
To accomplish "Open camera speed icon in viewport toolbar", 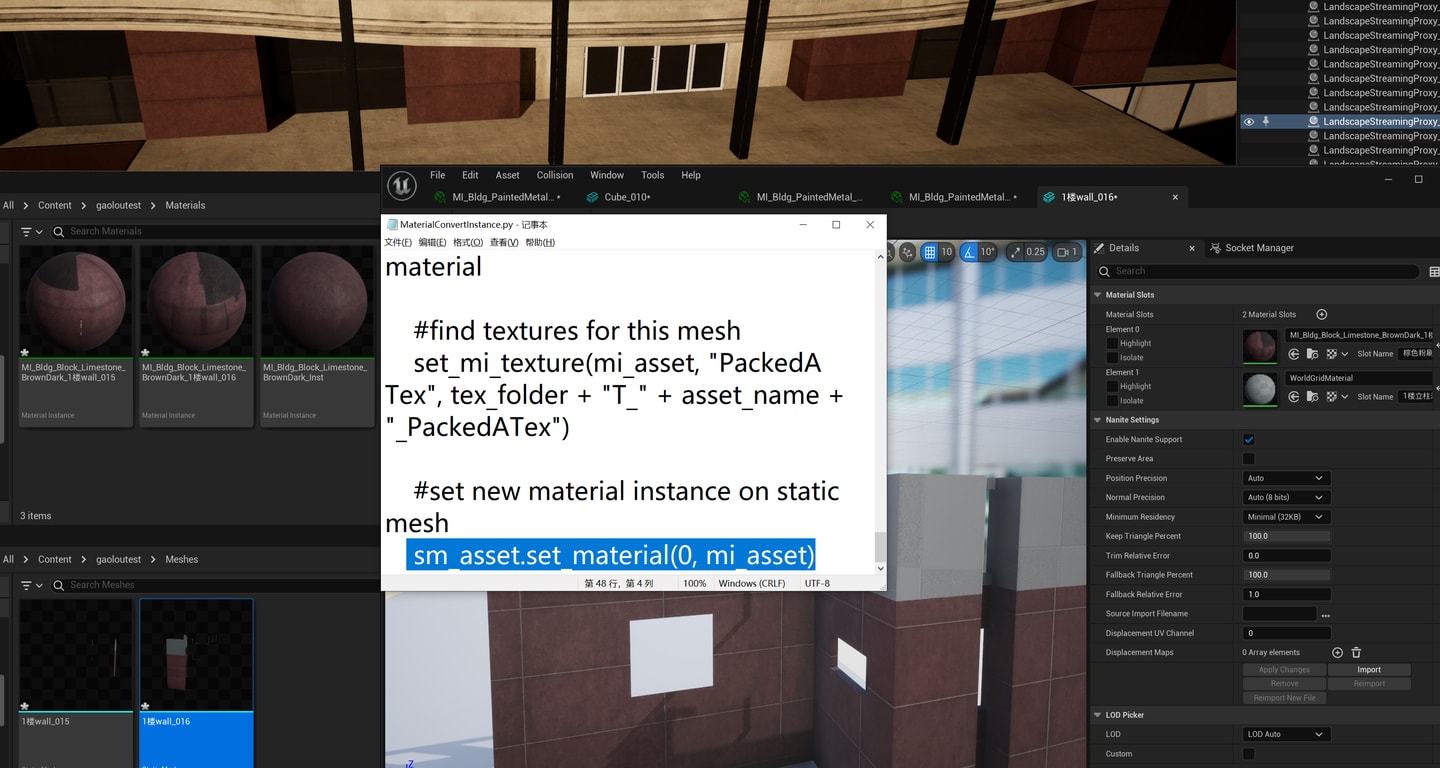I will [x=1063, y=252].
